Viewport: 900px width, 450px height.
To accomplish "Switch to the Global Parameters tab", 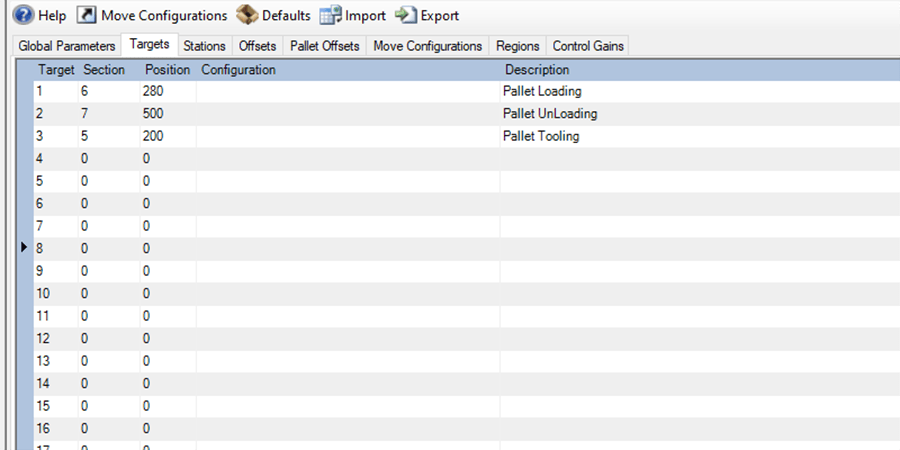I will pos(67,46).
